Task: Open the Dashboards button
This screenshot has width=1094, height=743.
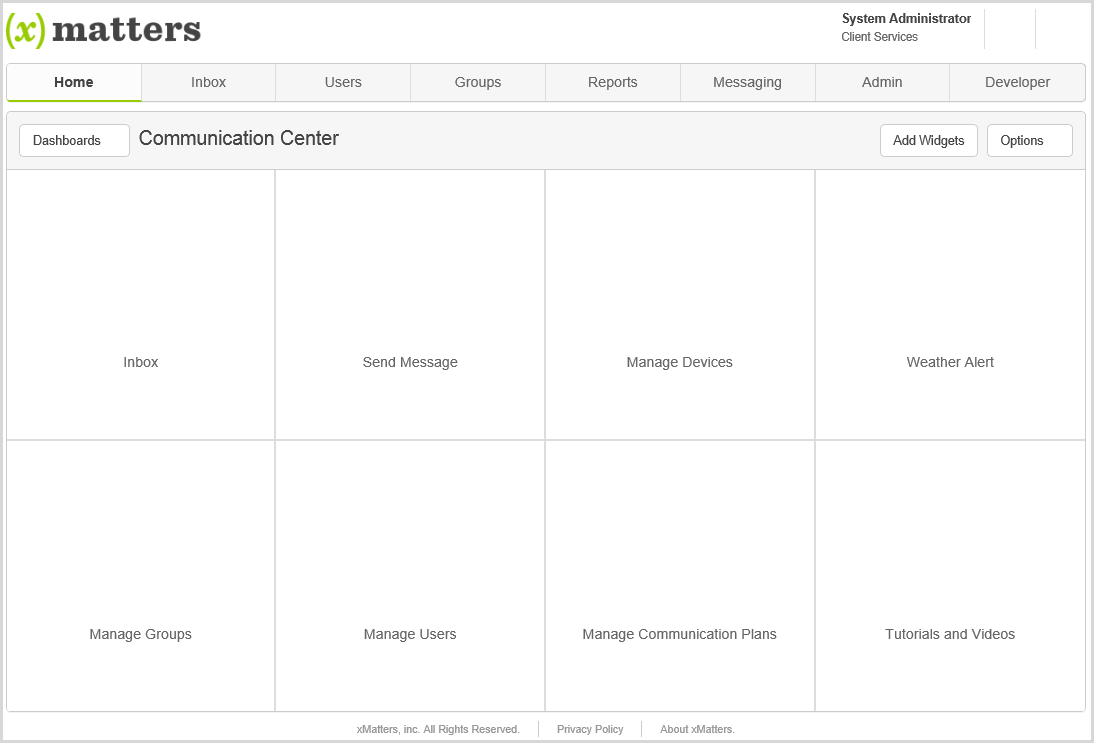Action: pyautogui.click(x=74, y=140)
